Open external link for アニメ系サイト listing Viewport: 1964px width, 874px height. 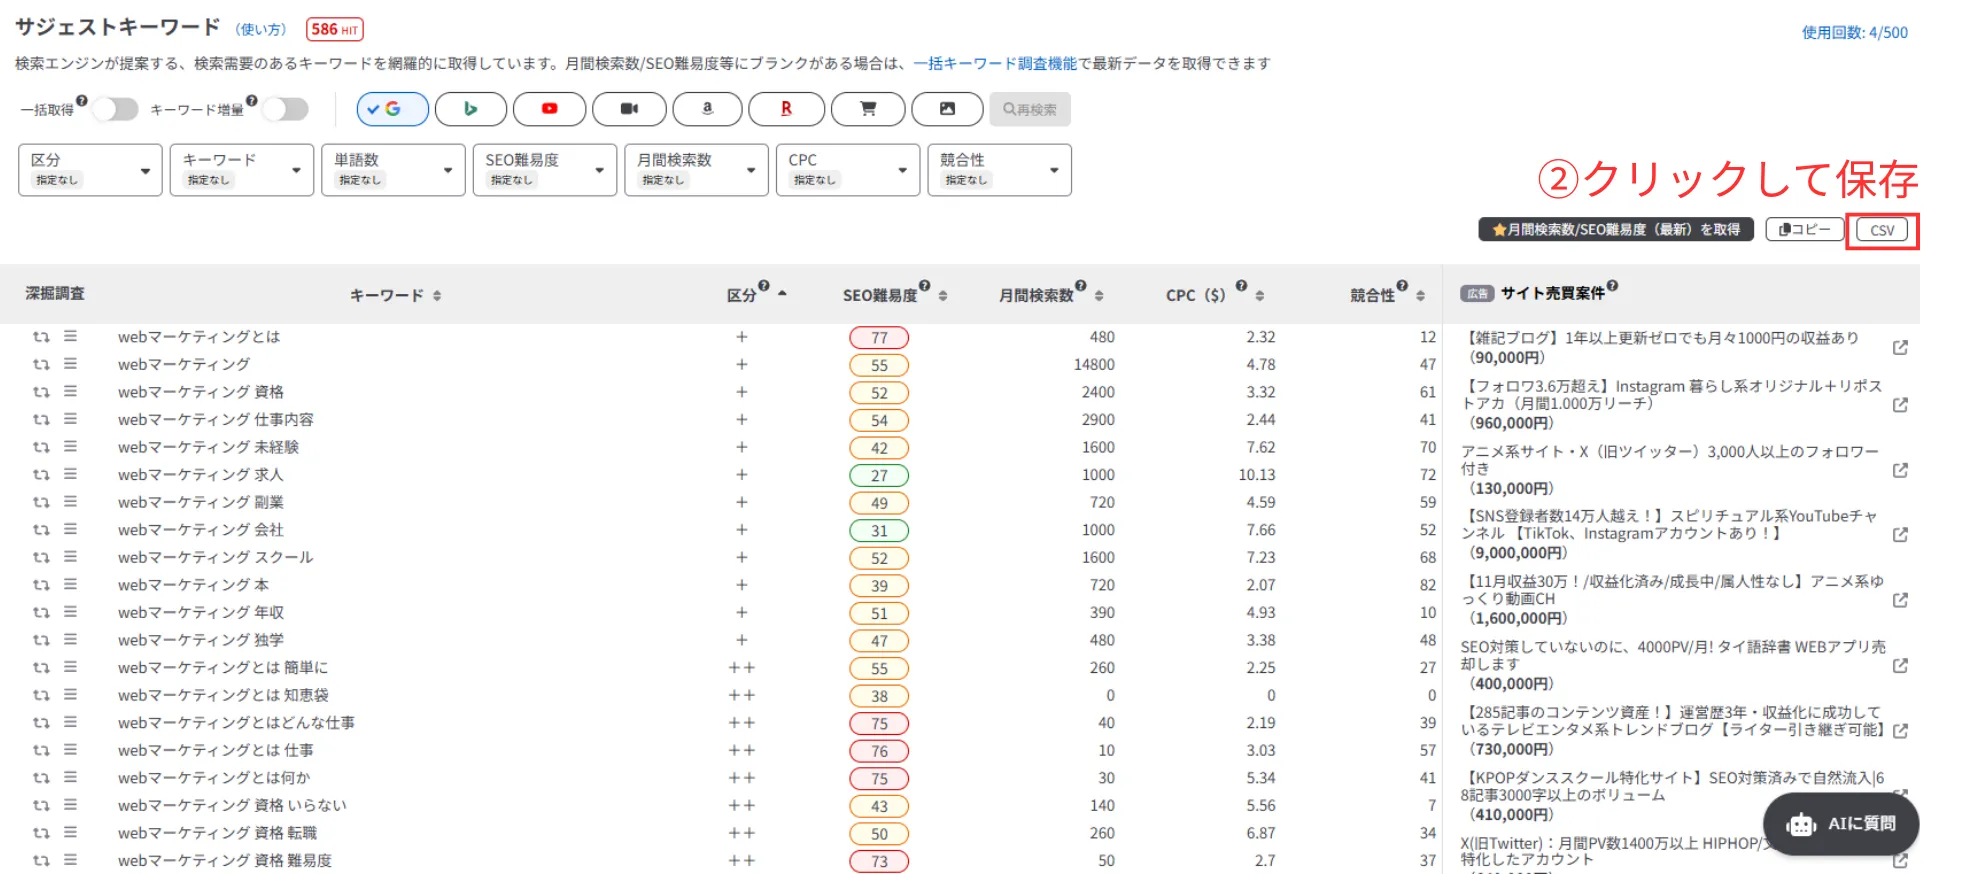tap(1900, 470)
